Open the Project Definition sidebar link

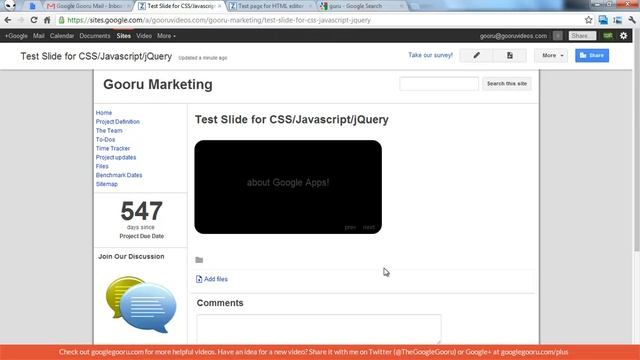click(118, 122)
